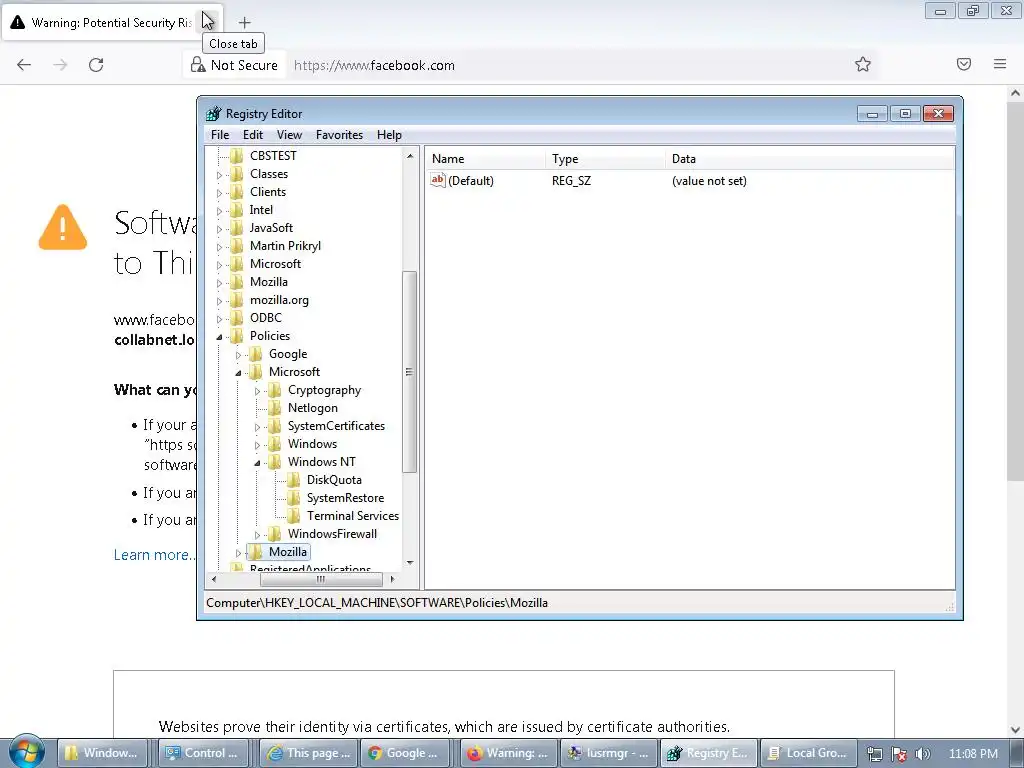
Task: Click the Not Secure lock icon
Action: click(197, 65)
